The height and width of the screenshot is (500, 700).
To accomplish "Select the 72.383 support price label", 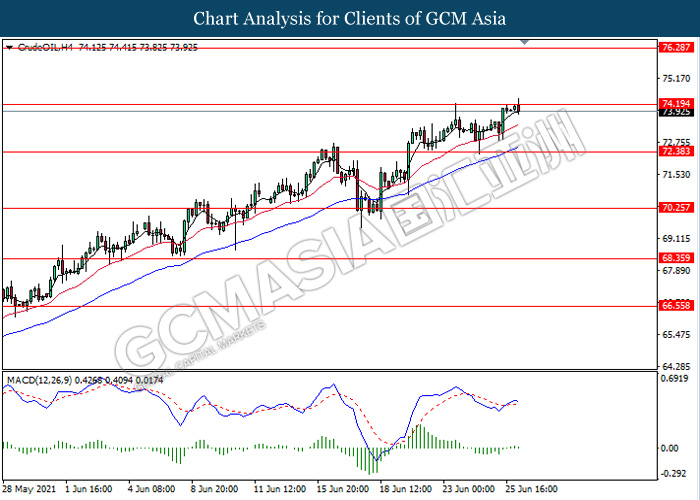I will (676, 151).
